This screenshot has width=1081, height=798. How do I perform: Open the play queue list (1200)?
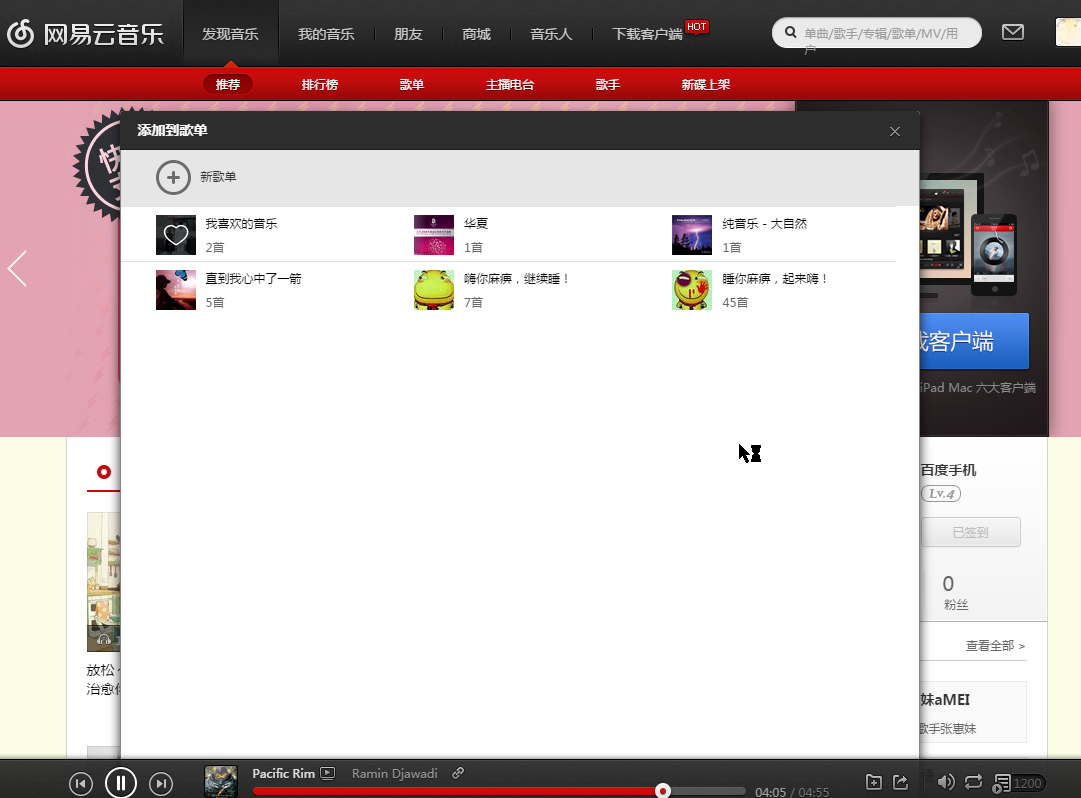[1018, 784]
